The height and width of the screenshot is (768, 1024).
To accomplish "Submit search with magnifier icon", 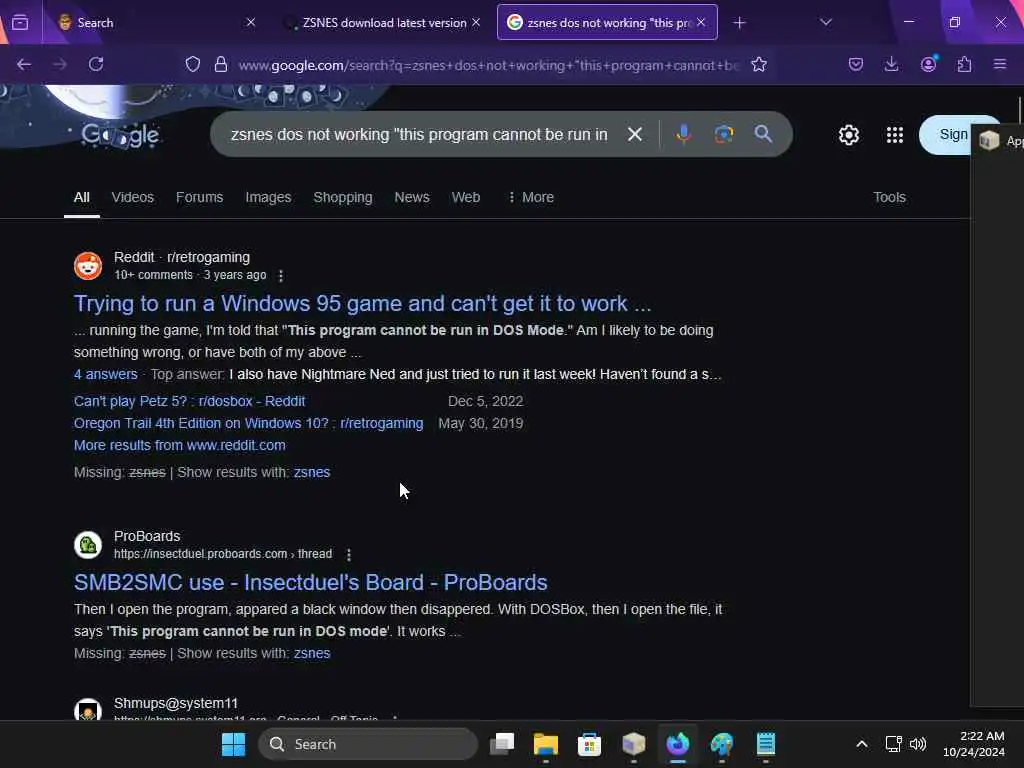I will [x=763, y=135].
